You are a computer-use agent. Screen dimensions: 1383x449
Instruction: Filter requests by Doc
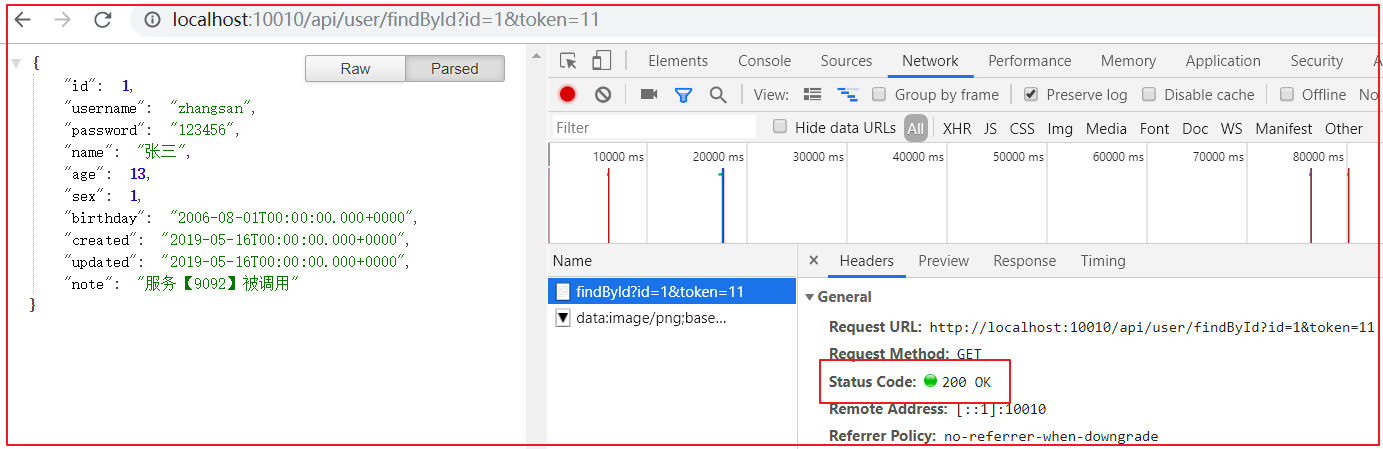[x=1195, y=128]
